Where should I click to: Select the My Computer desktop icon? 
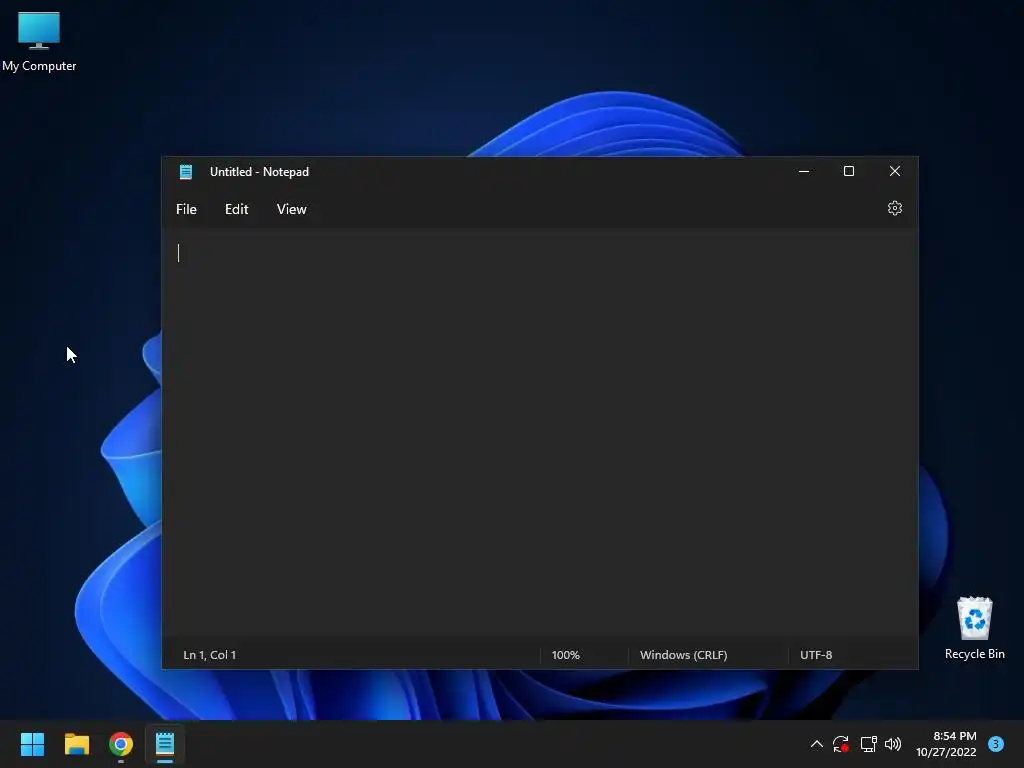[x=39, y=42]
